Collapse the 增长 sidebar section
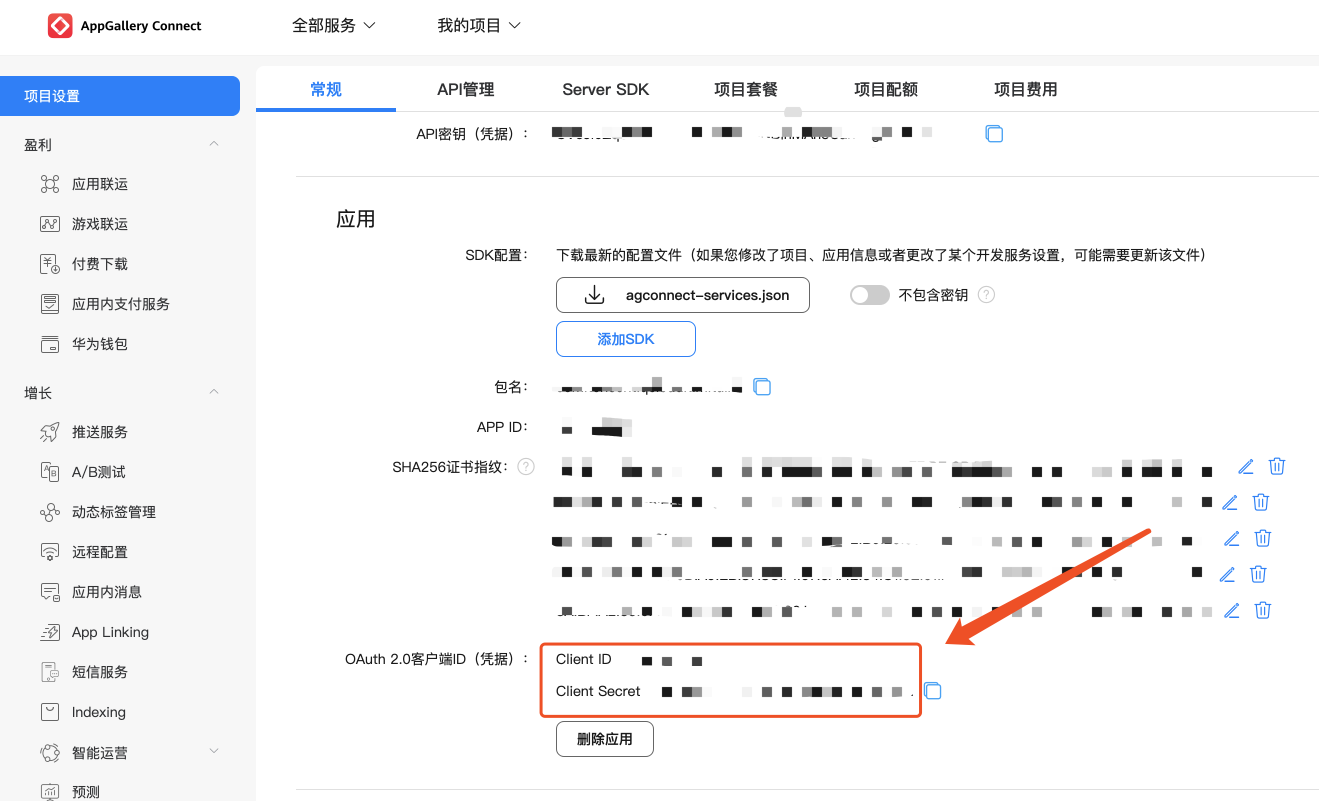This screenshot has width=1319, height=801. pyautogui.click(x=214, y=392)
